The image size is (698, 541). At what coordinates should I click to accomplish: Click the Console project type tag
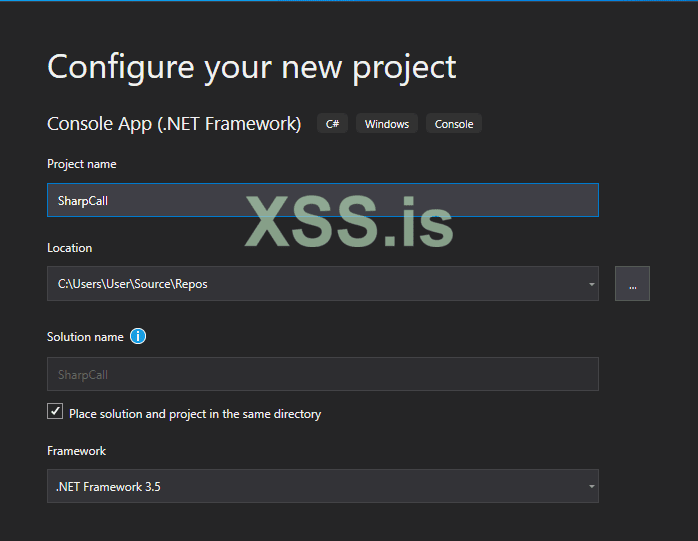[454, 124]
